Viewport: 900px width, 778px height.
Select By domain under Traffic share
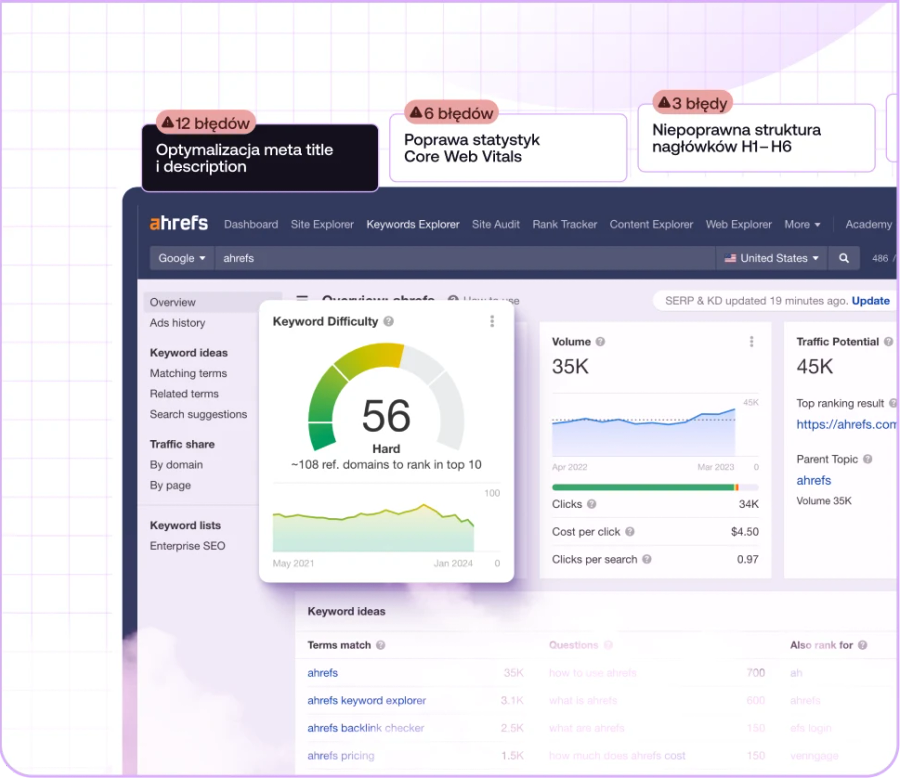[x=176, y=465]
